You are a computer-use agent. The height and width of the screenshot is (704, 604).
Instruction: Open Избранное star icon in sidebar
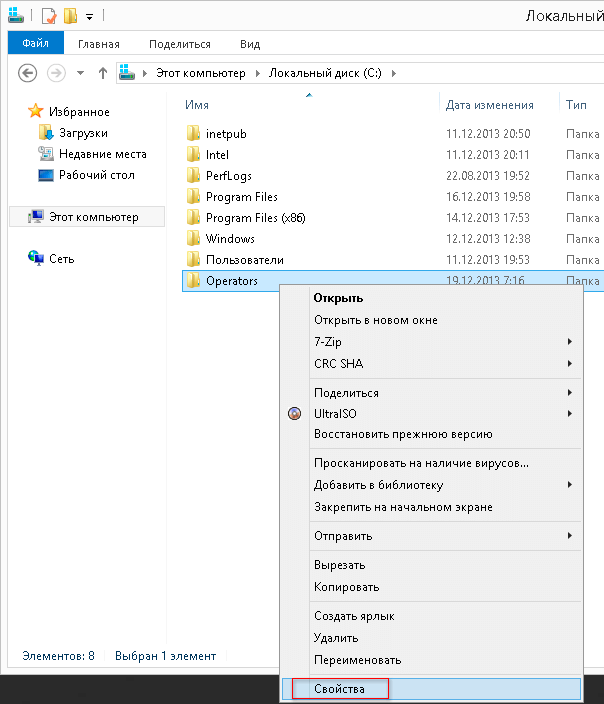[x=35, y=111]
